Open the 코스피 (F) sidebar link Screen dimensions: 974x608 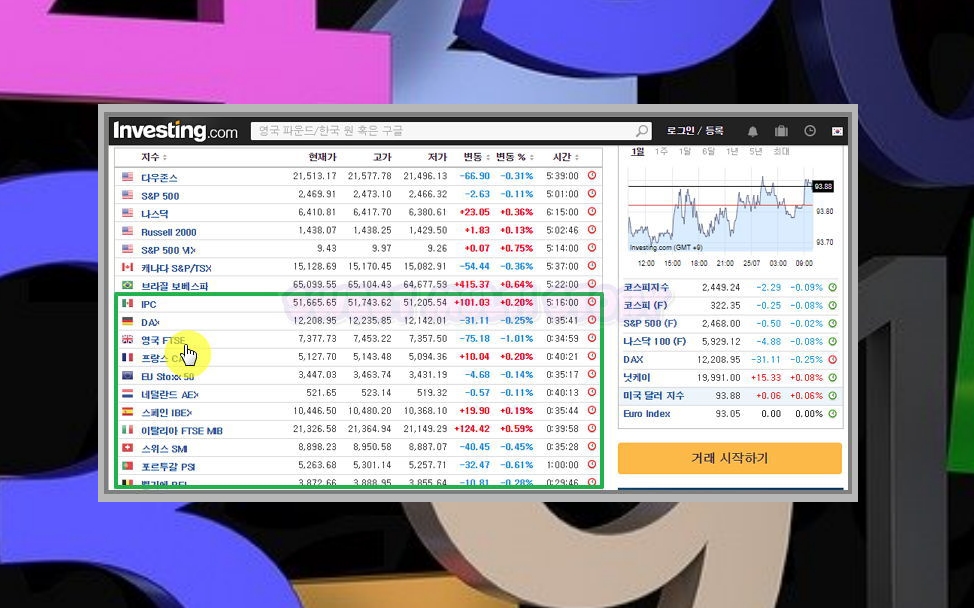645,306
